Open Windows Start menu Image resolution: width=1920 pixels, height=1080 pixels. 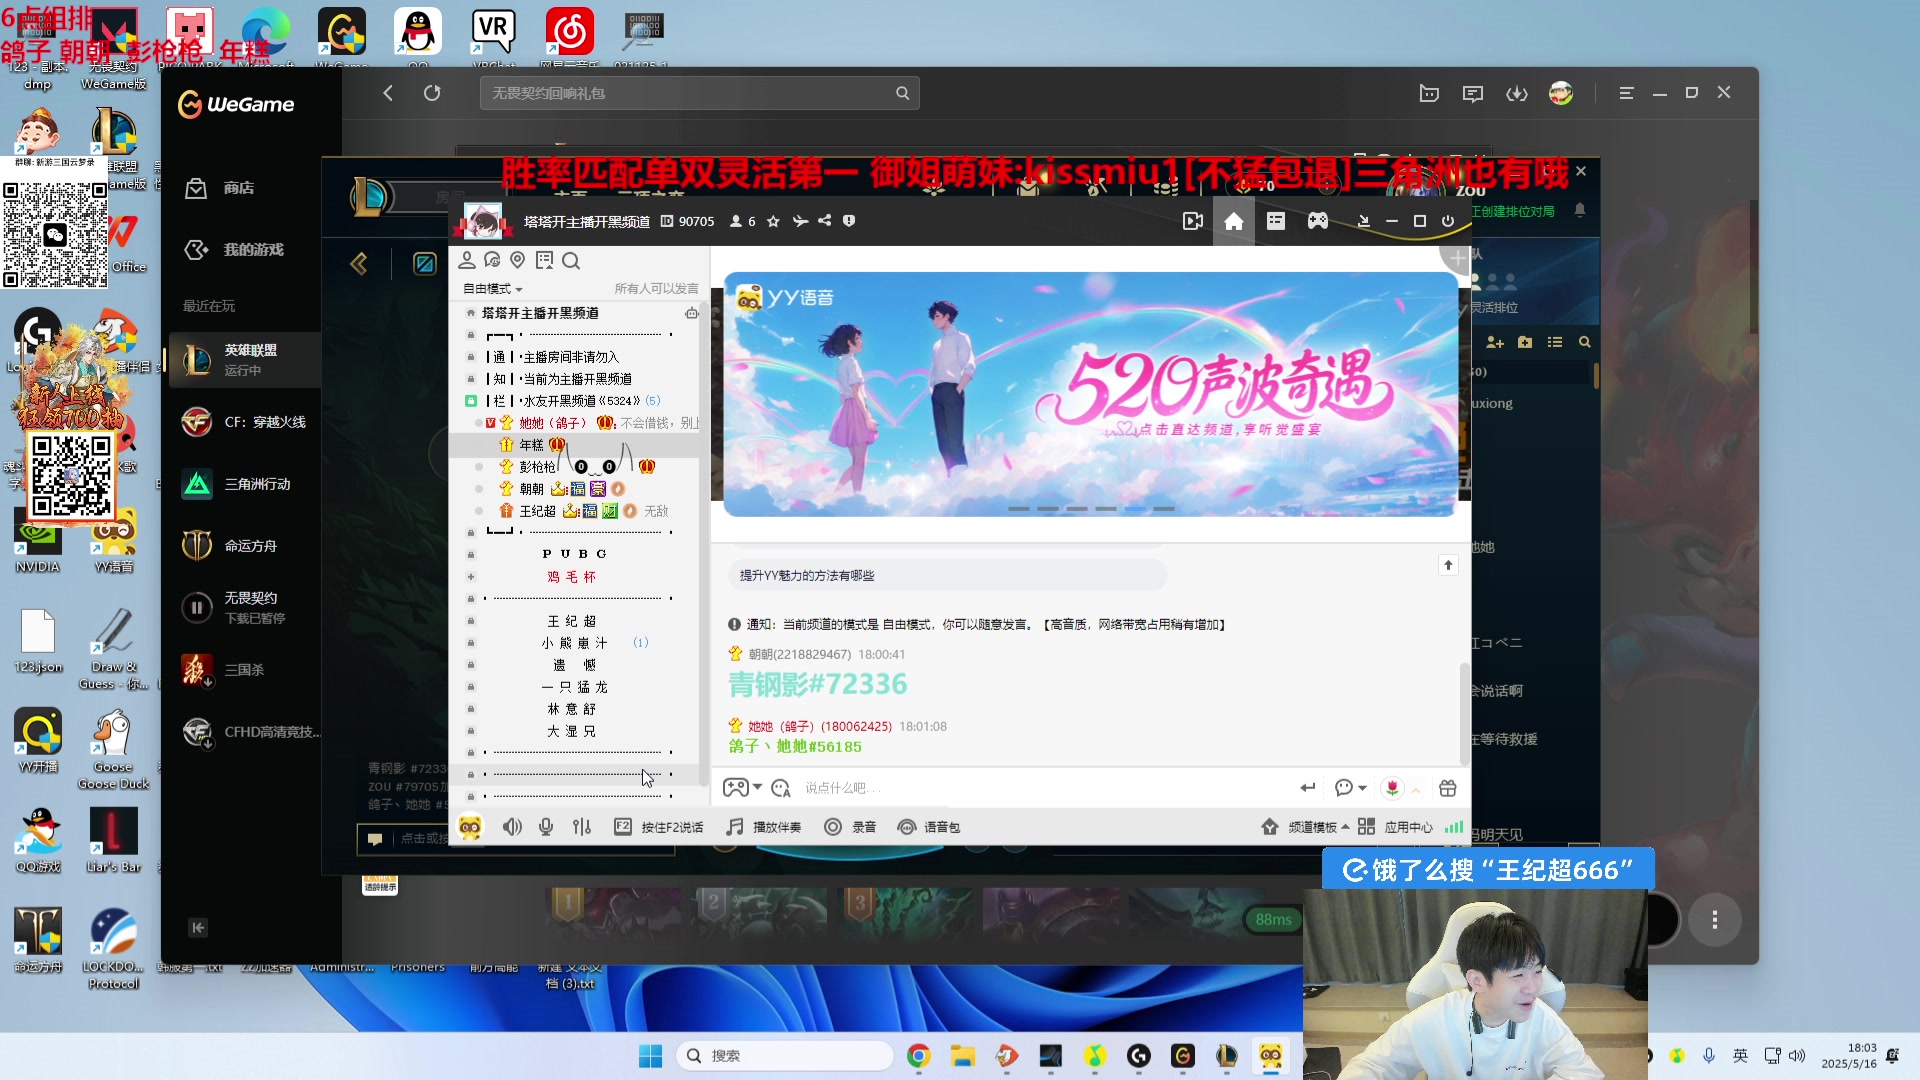(650, 1056)
